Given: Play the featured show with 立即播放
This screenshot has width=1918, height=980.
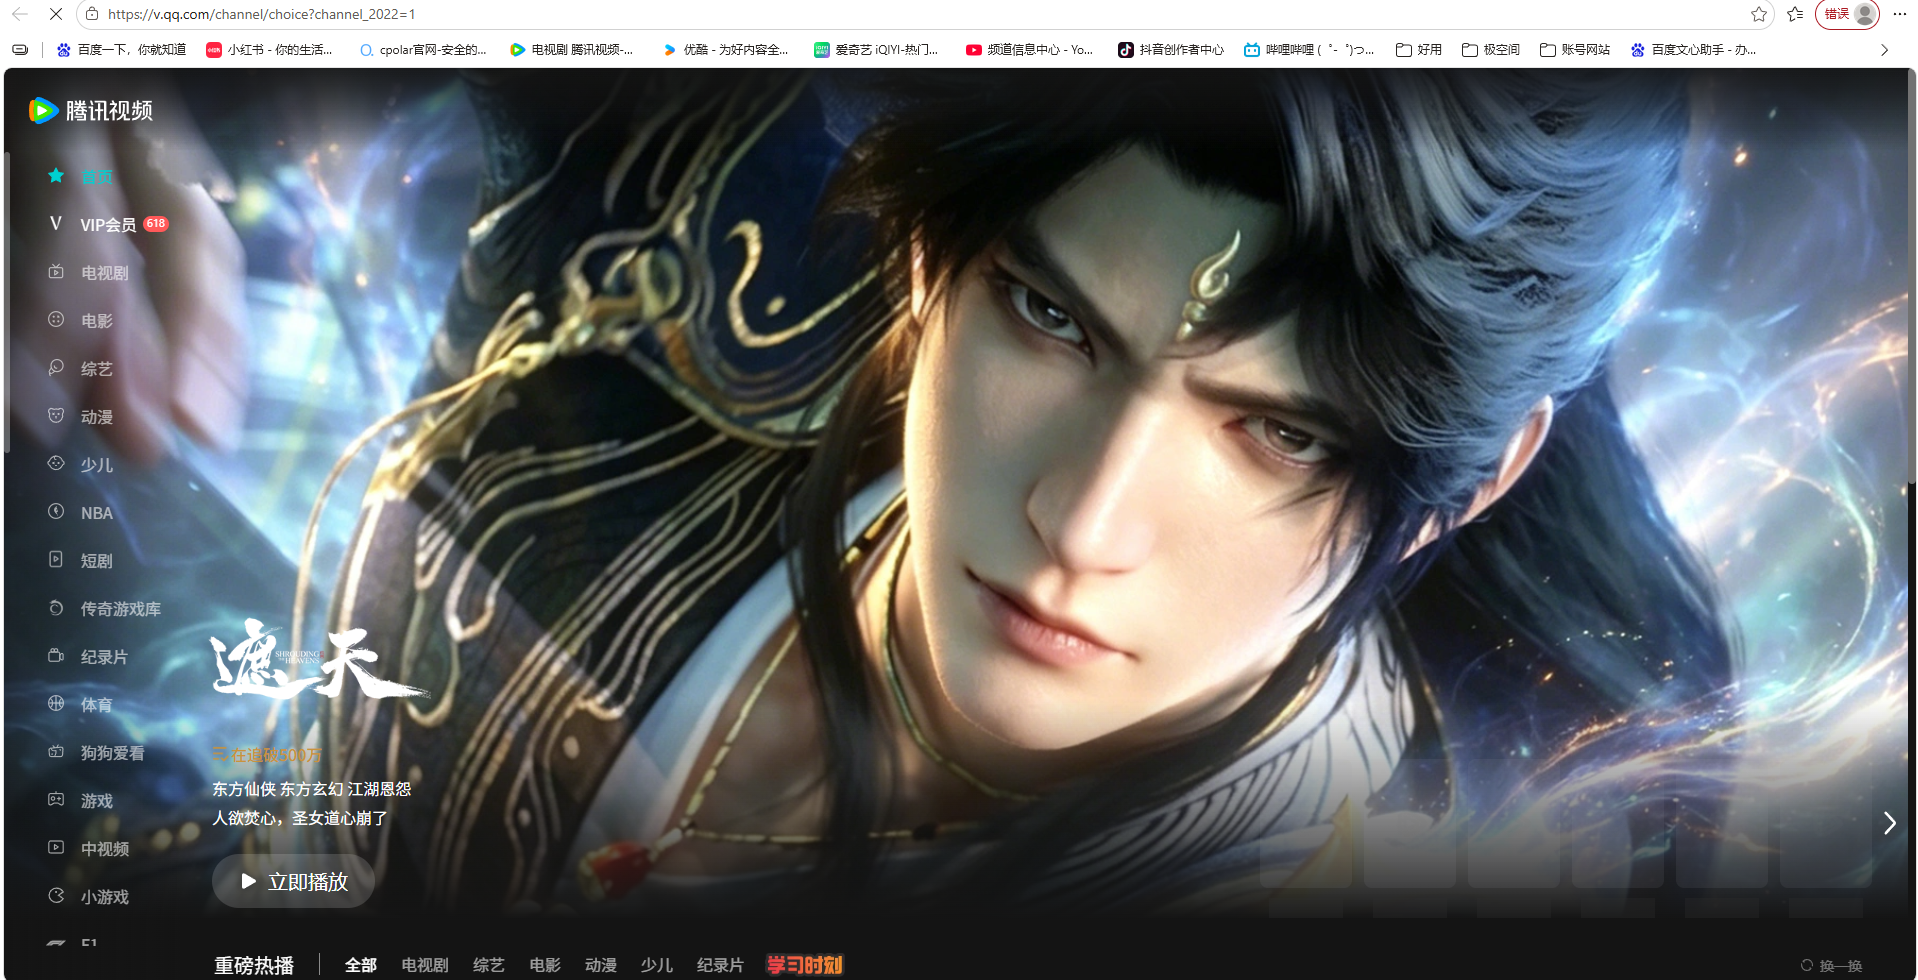Looking at the screenshot, I should point(293,881).
